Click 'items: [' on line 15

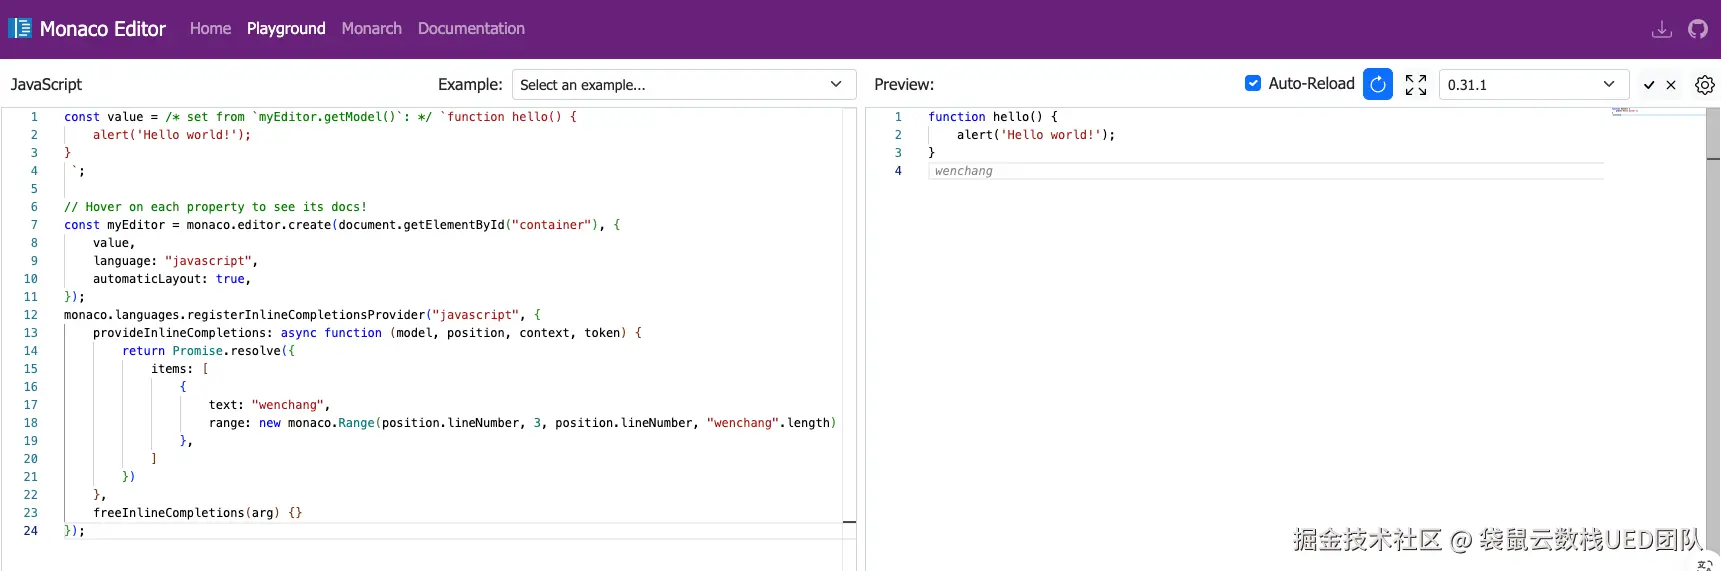pos(180,369)
